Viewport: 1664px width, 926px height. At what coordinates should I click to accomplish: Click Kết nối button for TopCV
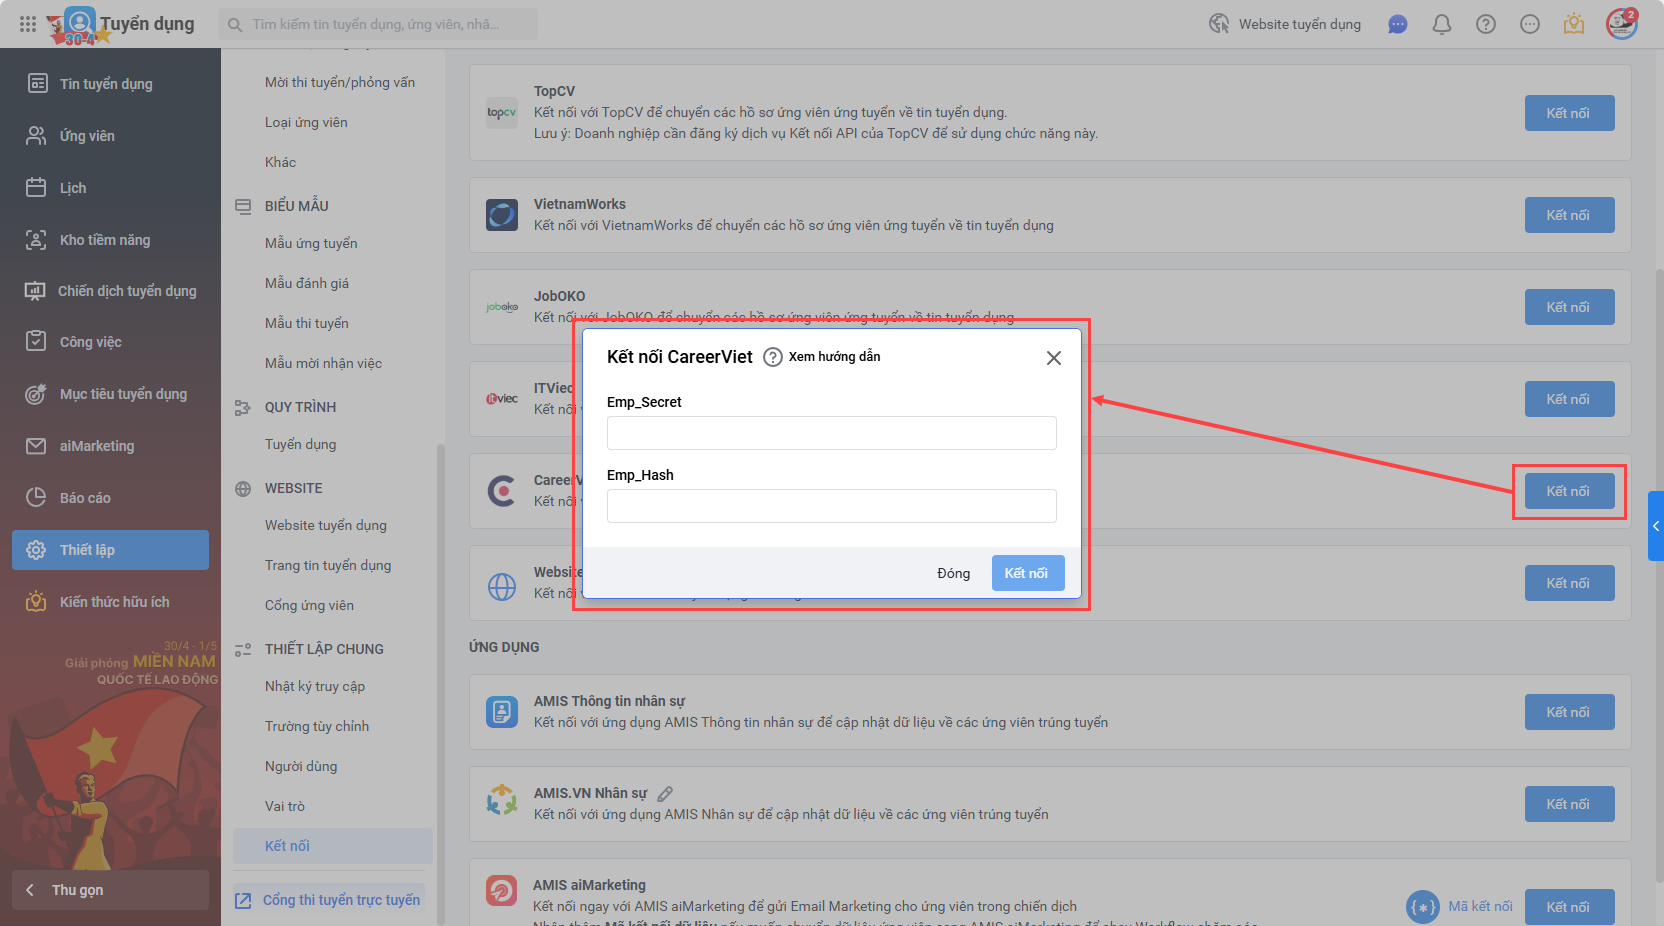1569,113
